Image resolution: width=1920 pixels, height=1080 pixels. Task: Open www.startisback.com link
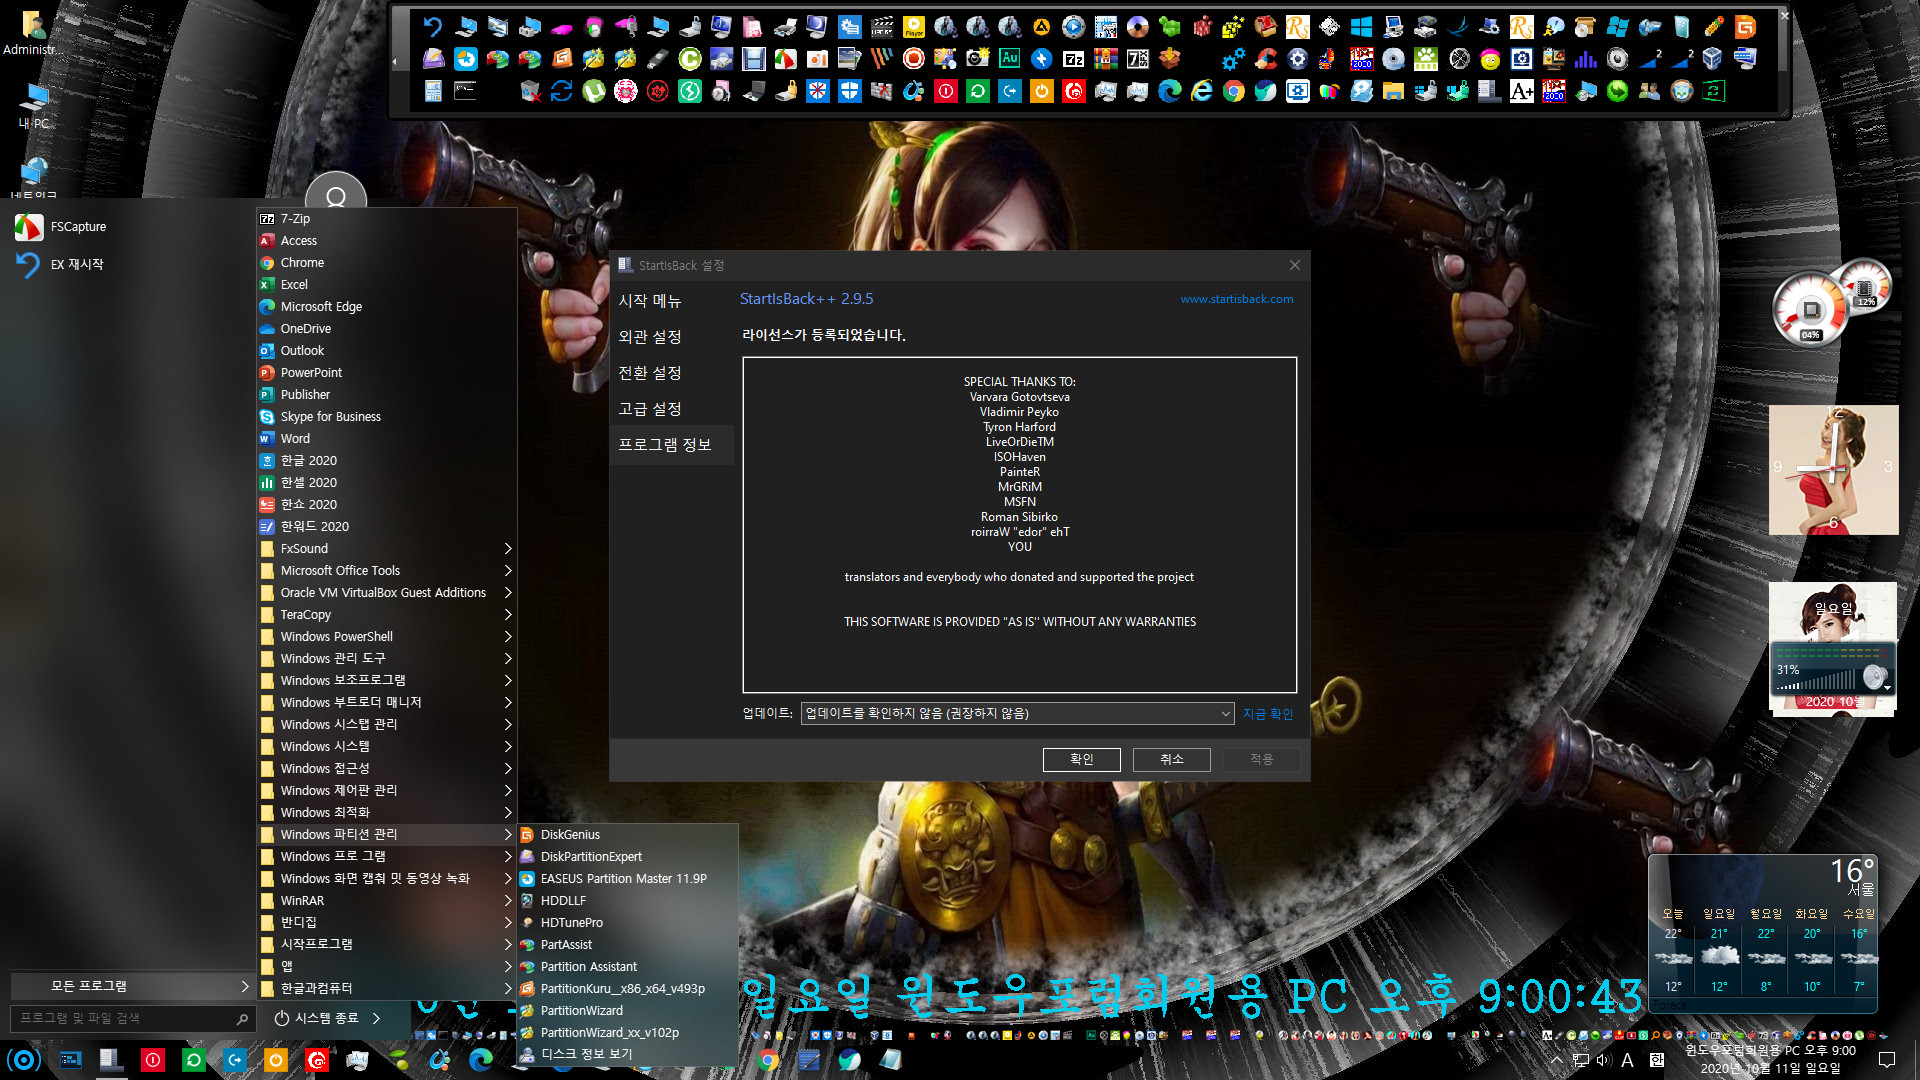tap(1236, 299)
